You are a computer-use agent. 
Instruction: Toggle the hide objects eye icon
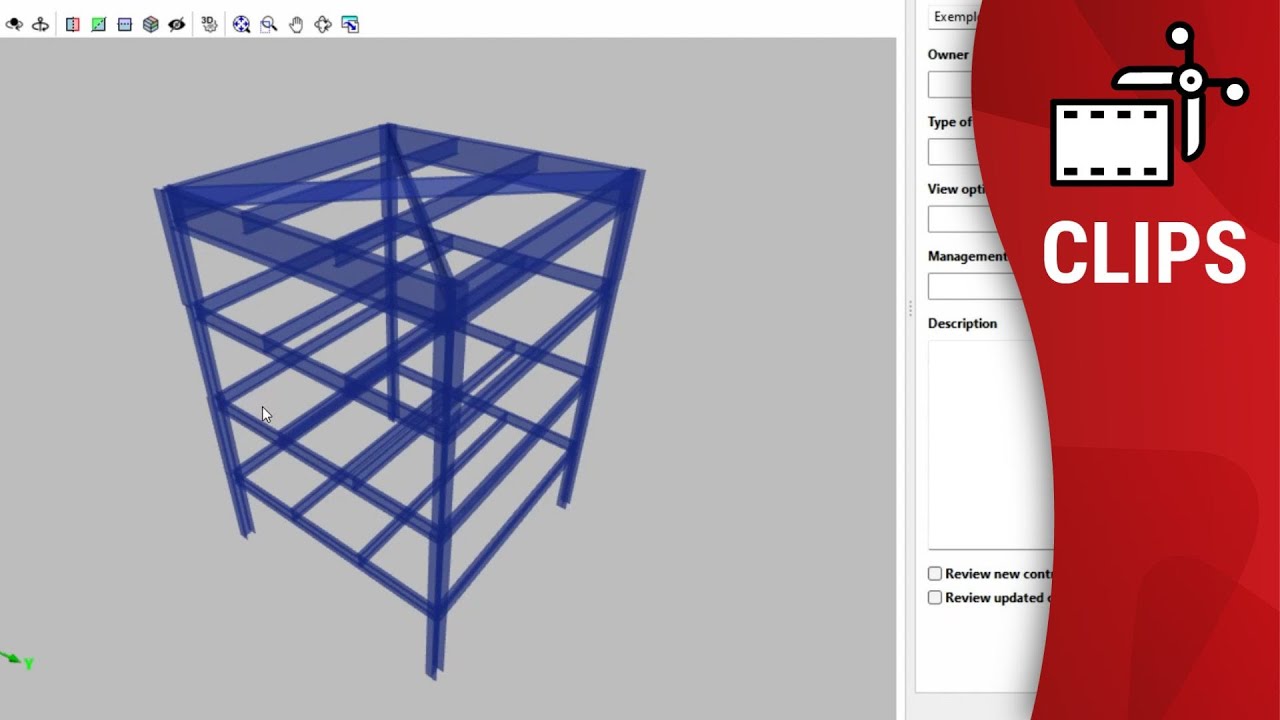(x=177, y=24)
